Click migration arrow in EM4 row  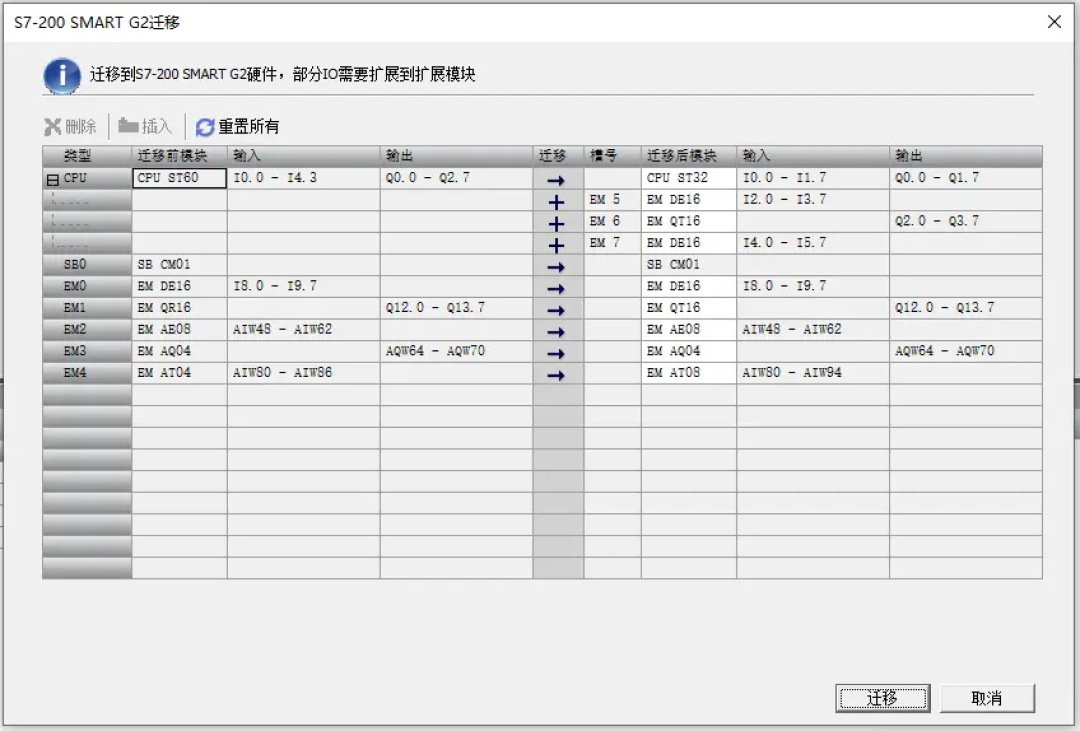click(557, 375)
